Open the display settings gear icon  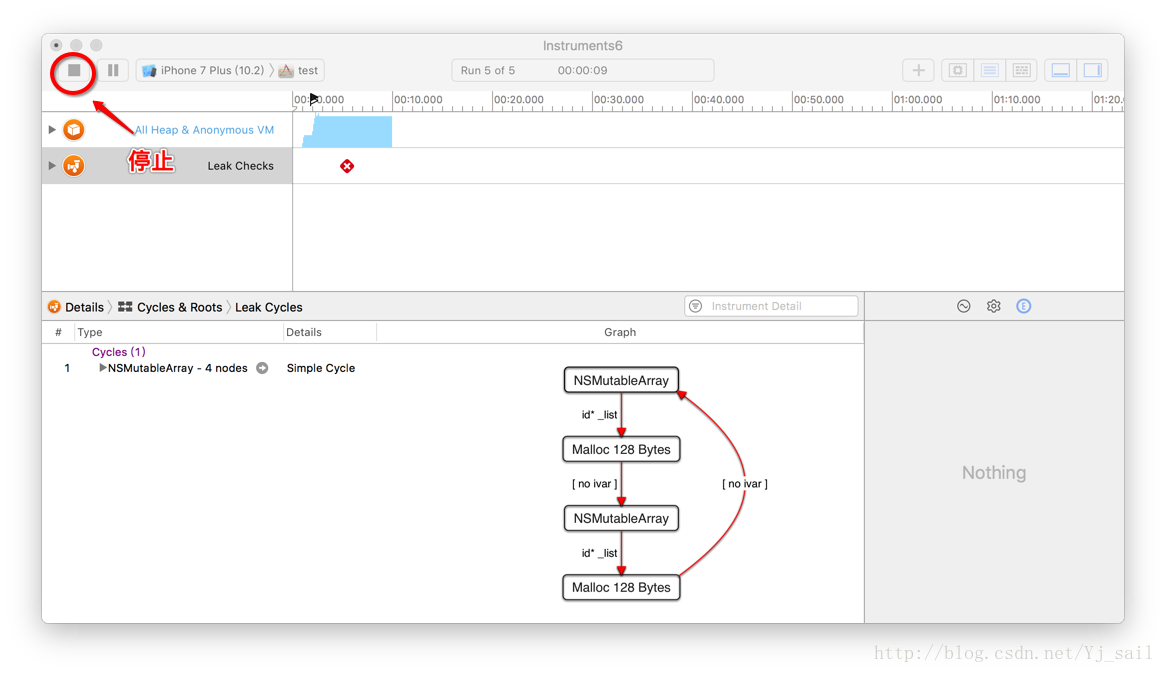993,306
